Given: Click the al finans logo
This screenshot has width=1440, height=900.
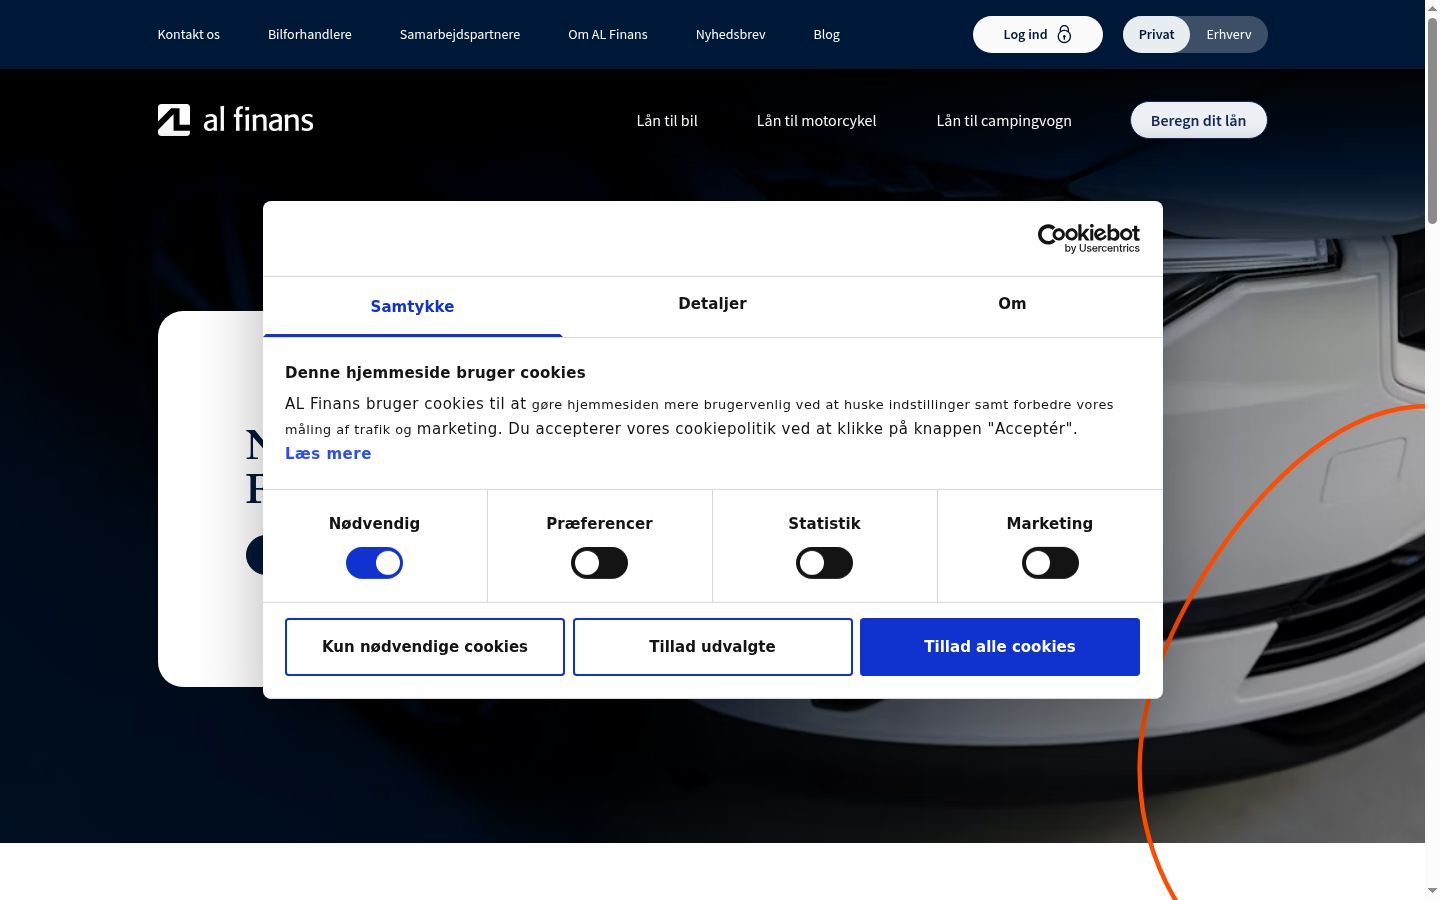Looking at the screenshot, I should pos(236,120).
